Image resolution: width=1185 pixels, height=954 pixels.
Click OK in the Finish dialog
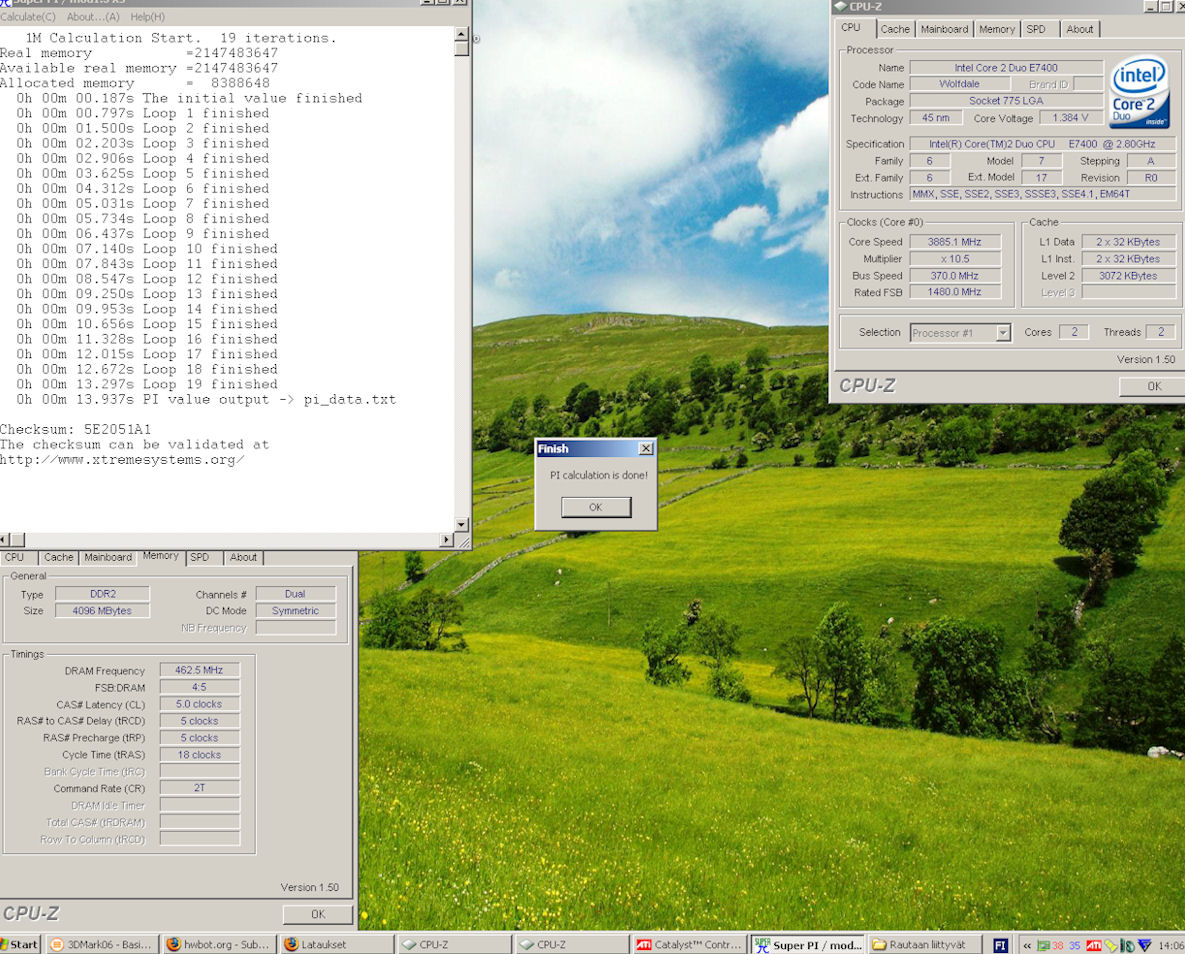point(596,507)
